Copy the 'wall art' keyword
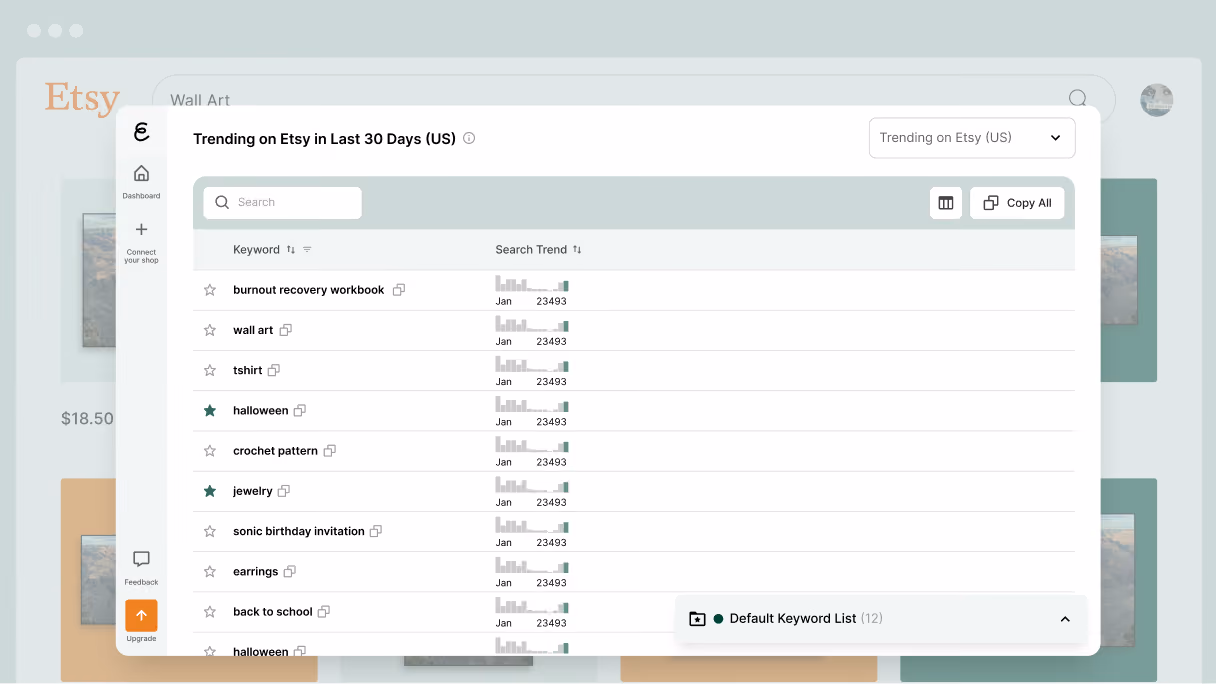1216x684 pixels. pyautogui.click(x=286, y=330)
